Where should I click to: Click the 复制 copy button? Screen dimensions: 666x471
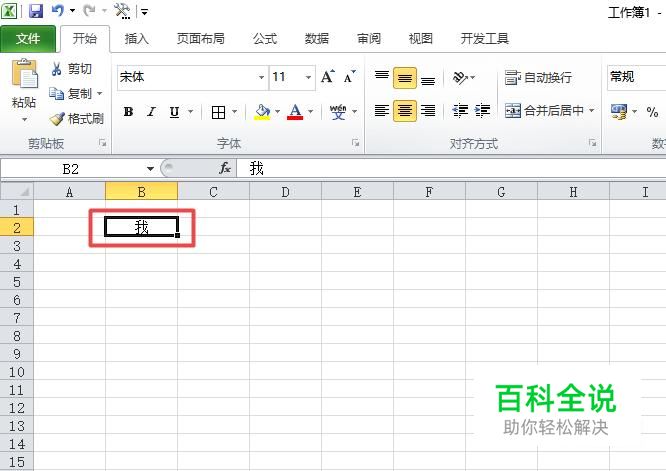[x=71, y=93]
